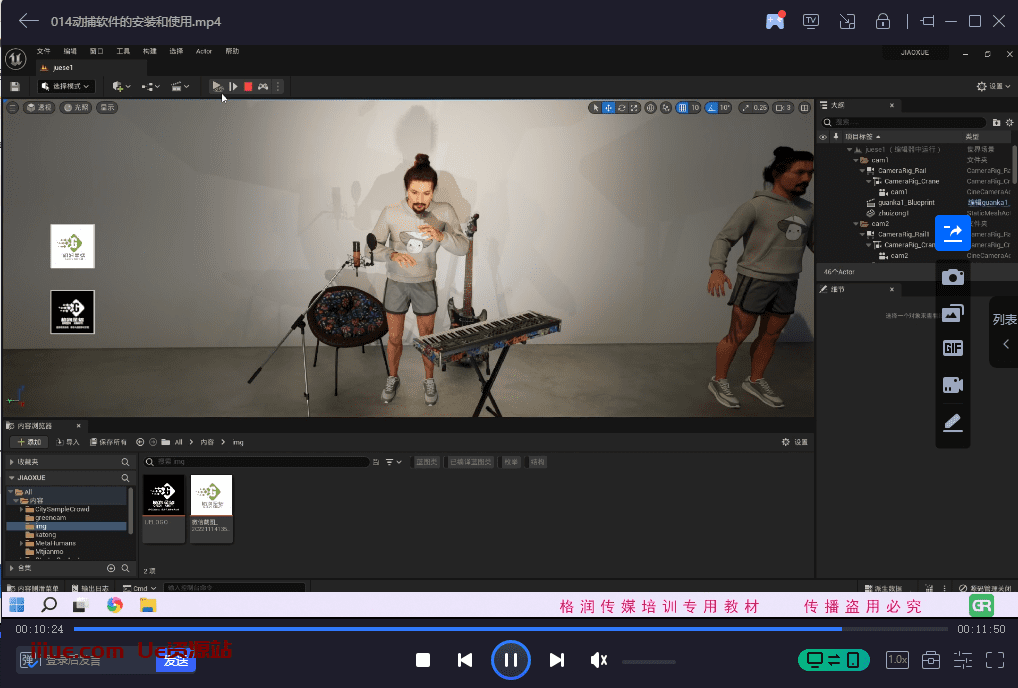This screenshot has height=688, width=1018.
Task: Click the share arrow icon in sidebar
Action: 953,232
